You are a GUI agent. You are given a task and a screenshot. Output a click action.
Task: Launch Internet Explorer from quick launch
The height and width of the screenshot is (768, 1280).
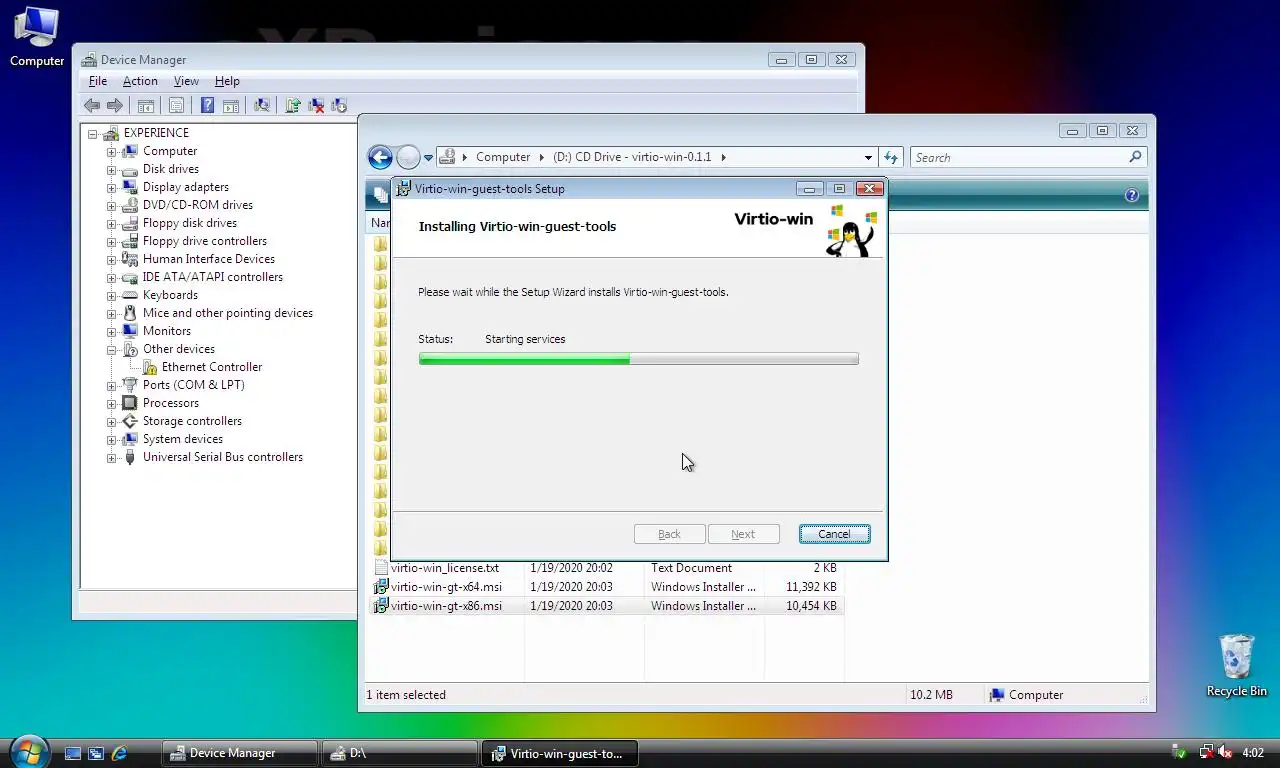click(119, 753)
